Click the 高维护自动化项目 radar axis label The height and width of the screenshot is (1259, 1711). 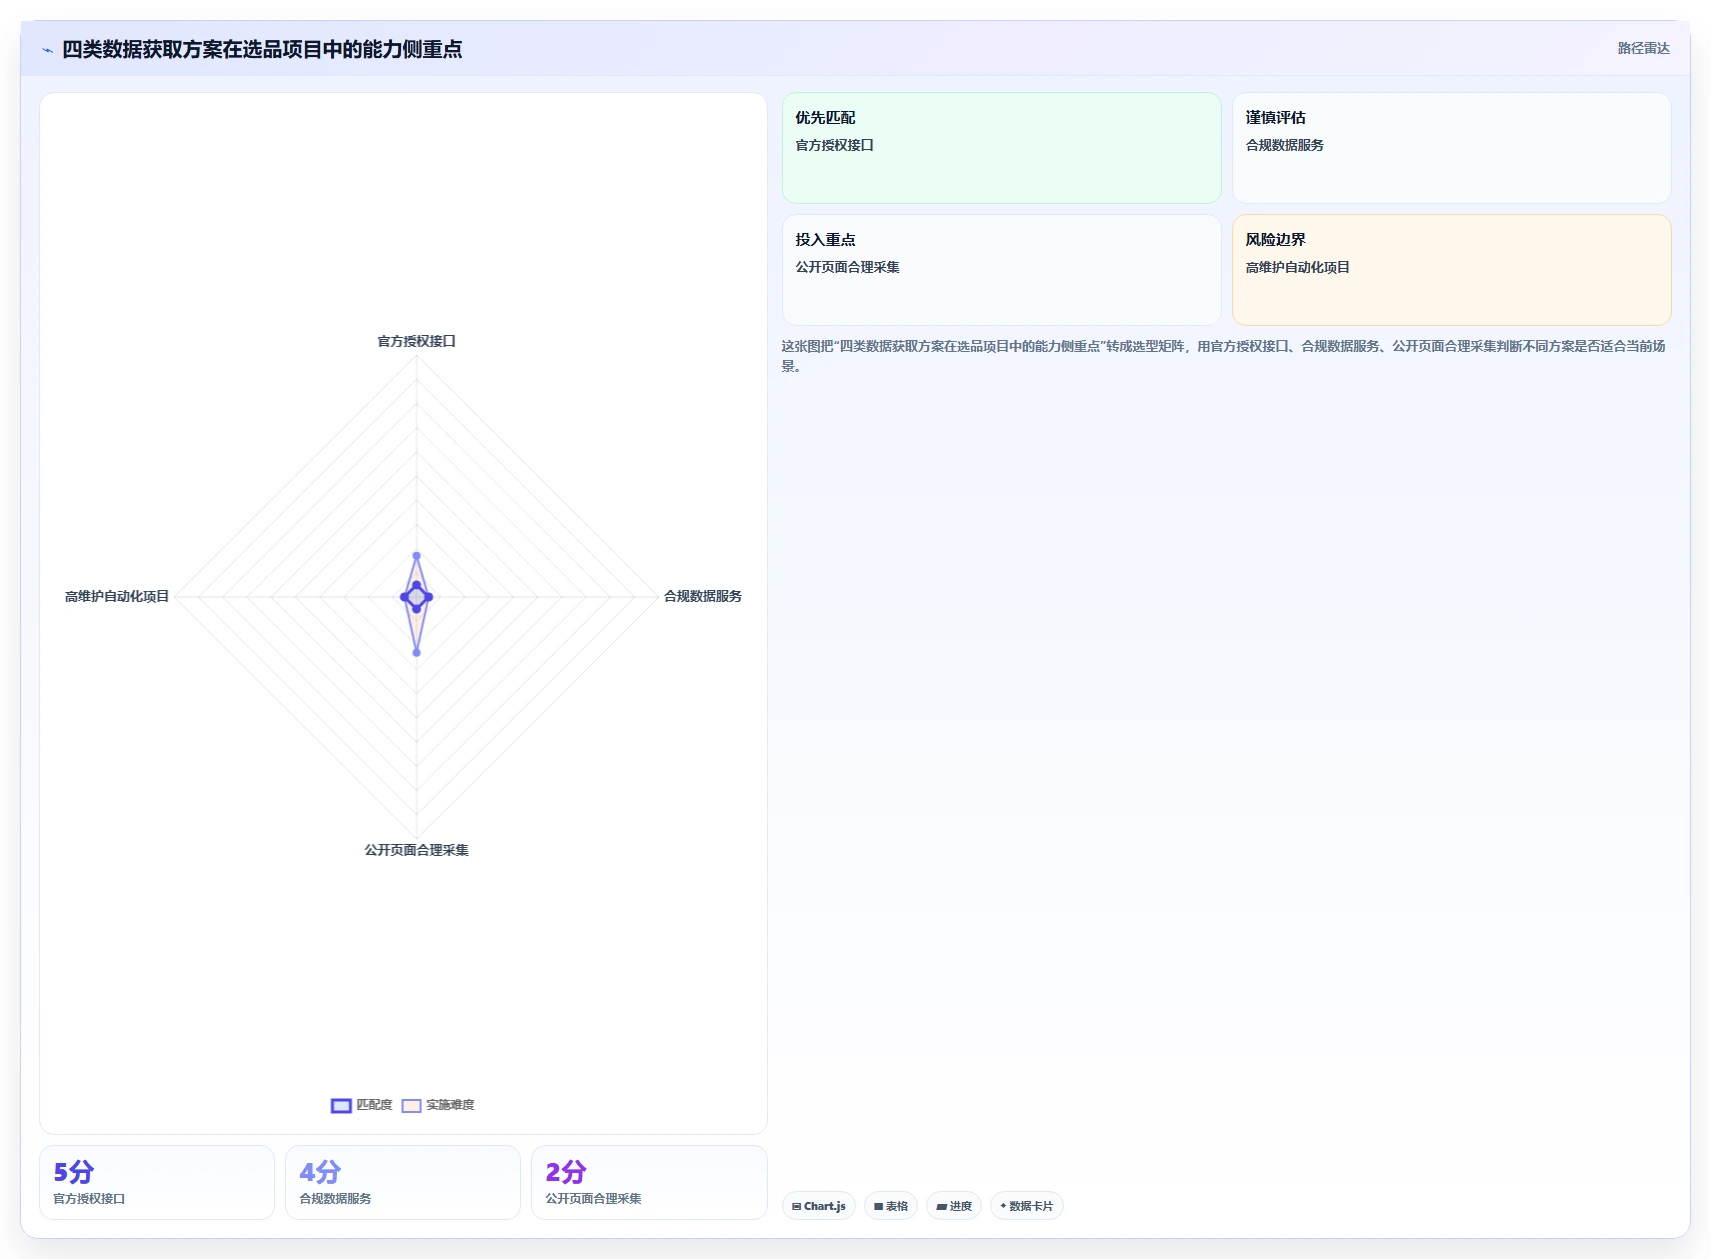pos(117,596)
